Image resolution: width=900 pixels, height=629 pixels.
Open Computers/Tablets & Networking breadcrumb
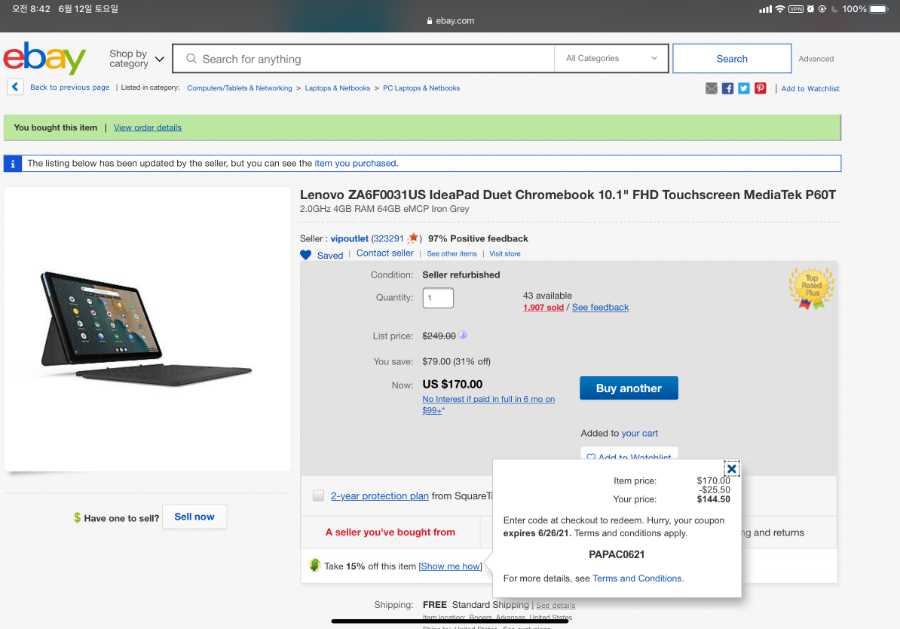tap(239, 88)
